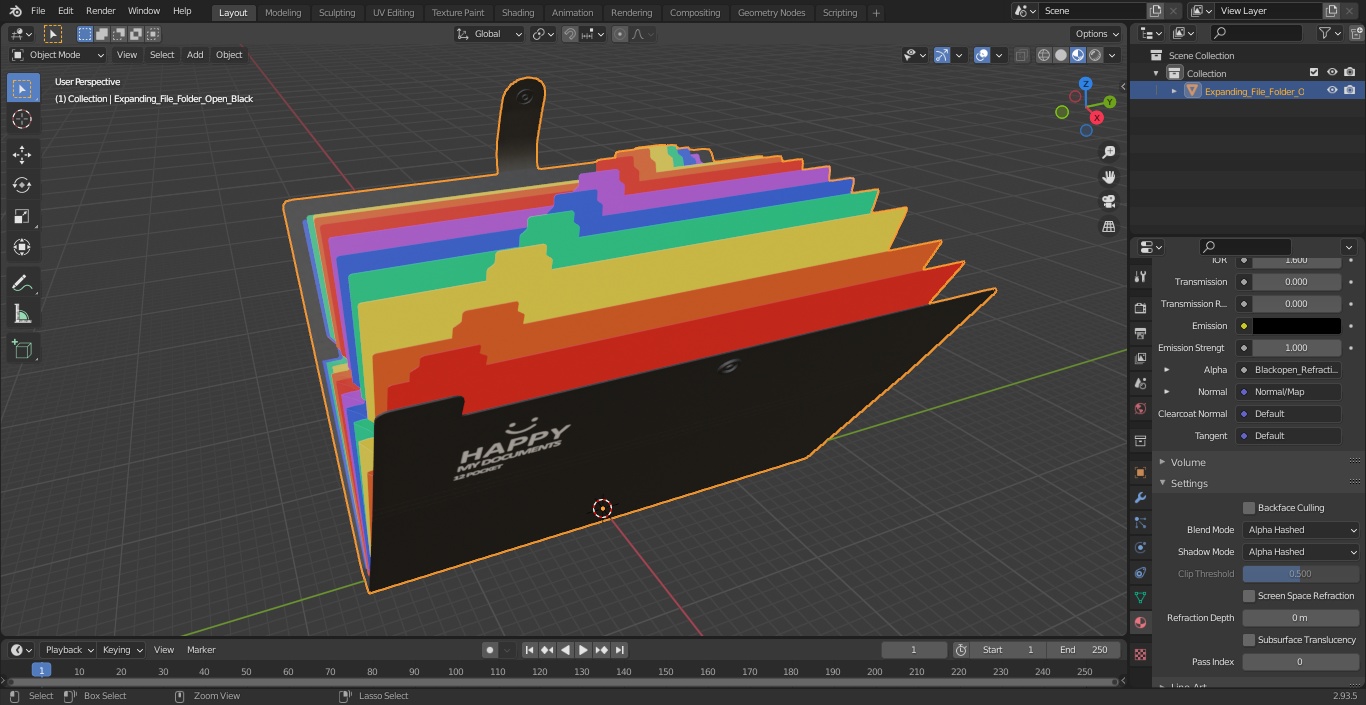Activate the Move tool
1366x705 pixels.
pos(22,154)
